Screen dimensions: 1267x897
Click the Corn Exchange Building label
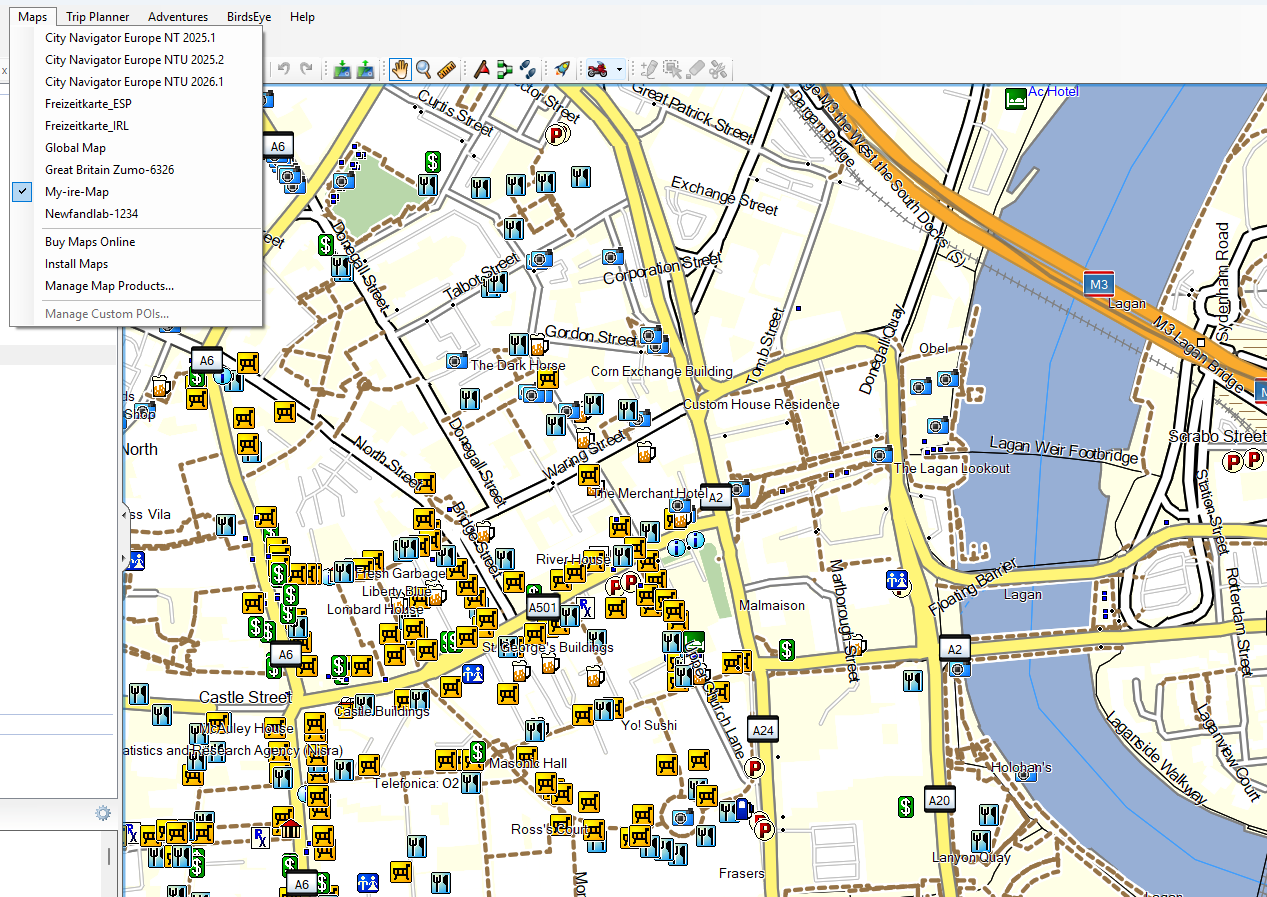[662, 371]
